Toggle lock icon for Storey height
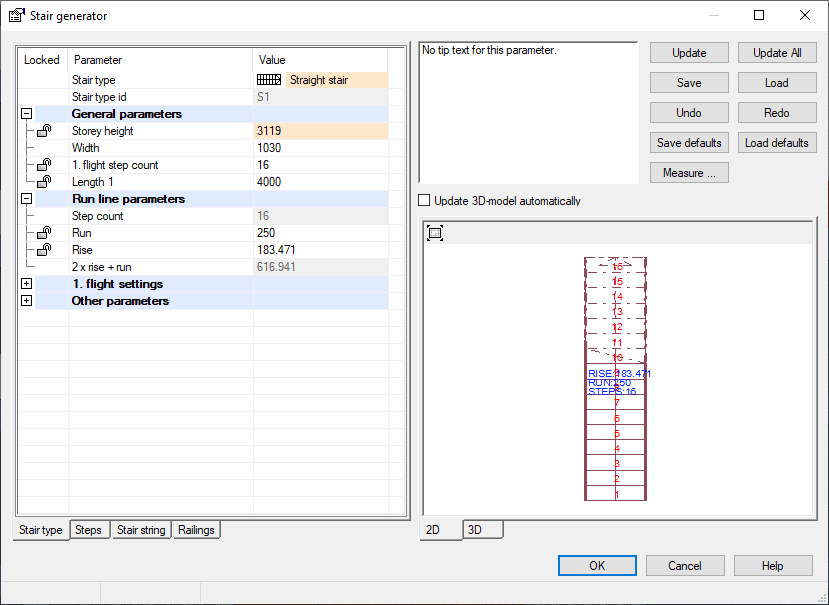Screen dimensions: 829x605 pyautogui.click(x=44, y=131)
